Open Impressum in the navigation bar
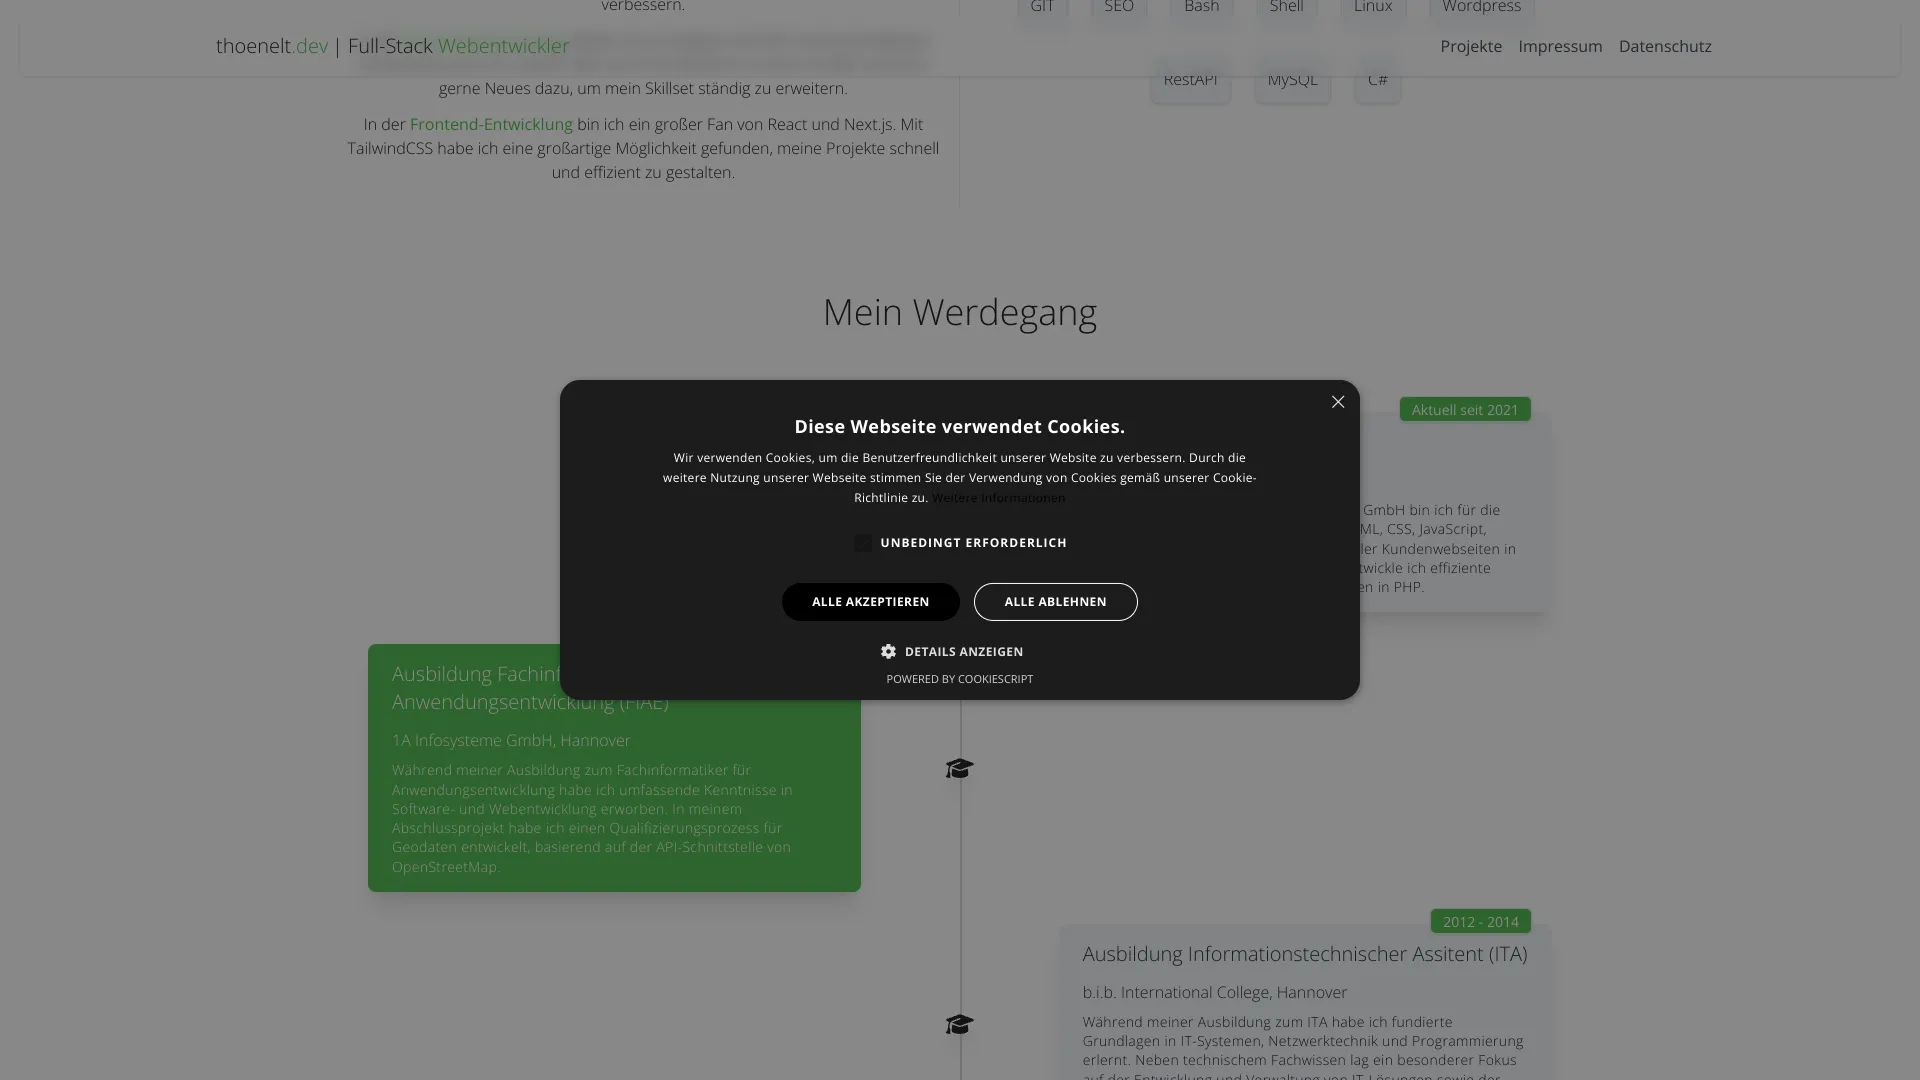Image resolution: width=1920 pixels, height=1080 pixels. tap(1560, 46)
